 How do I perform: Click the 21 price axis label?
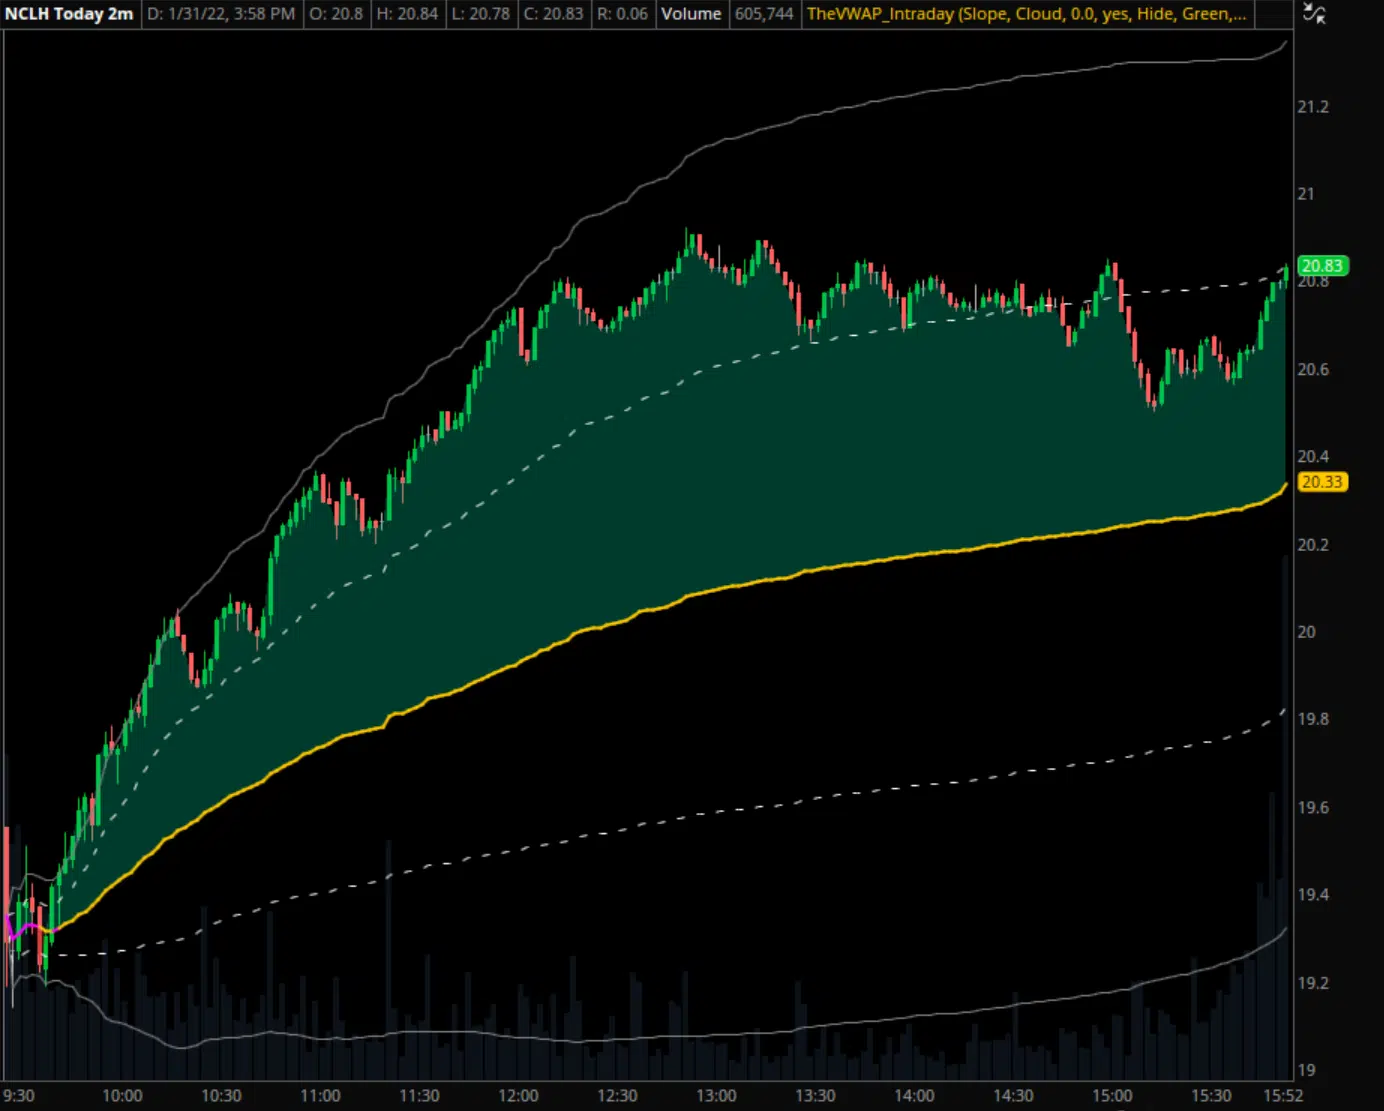click(1306, 194)
